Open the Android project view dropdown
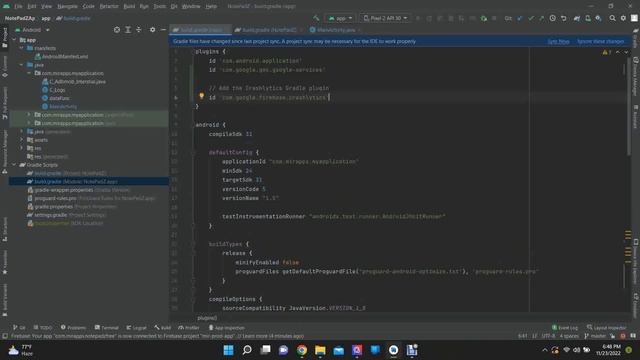 coord(33,30)
